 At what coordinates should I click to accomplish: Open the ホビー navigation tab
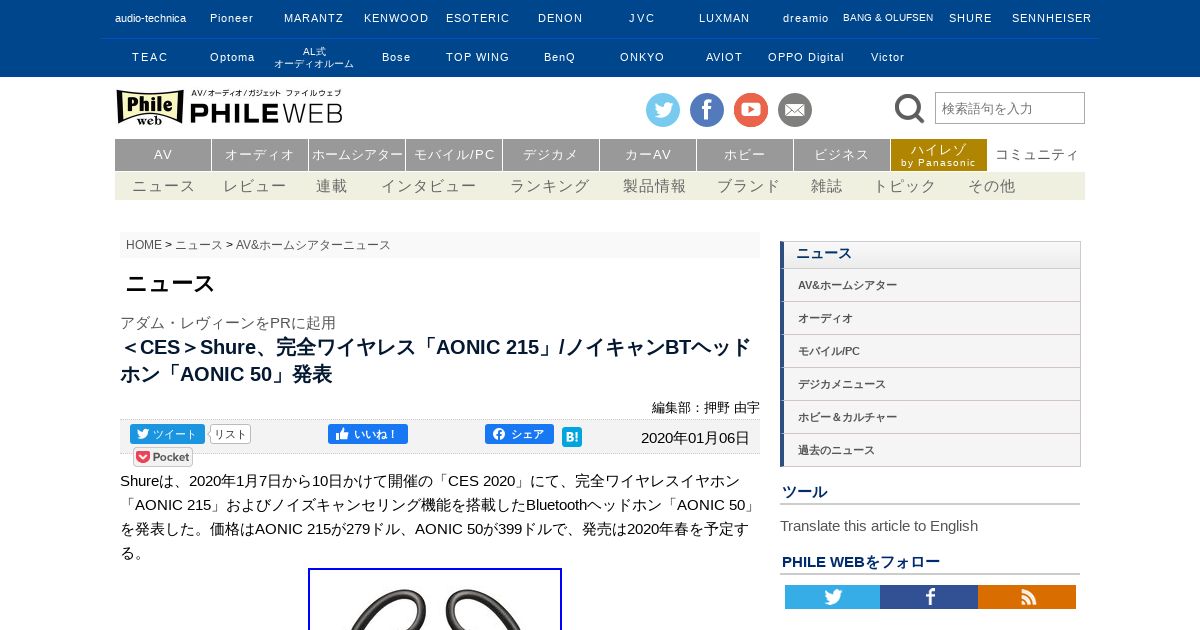click(745, 155)
